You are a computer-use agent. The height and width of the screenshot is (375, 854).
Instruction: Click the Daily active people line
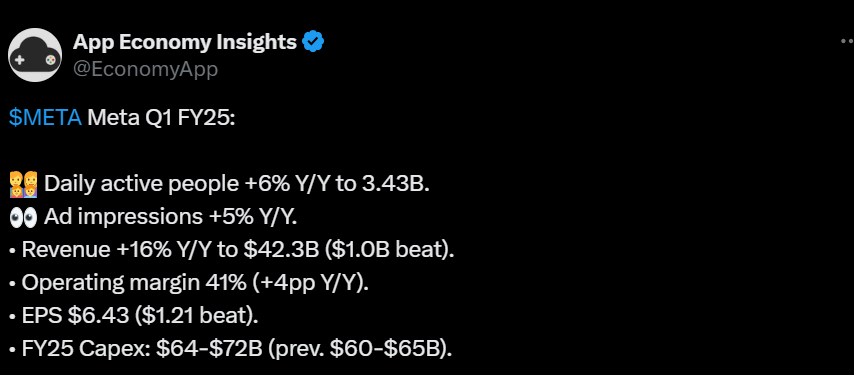pos(237,184)
